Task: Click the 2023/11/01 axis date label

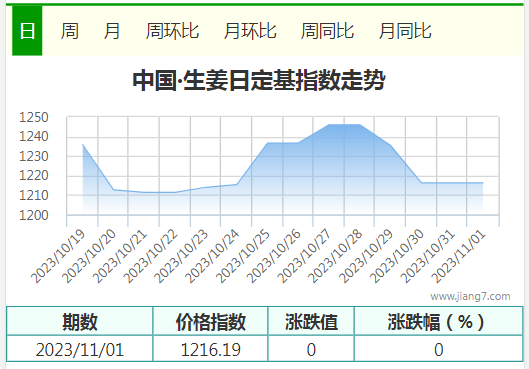Action: (x=459, y=256)
